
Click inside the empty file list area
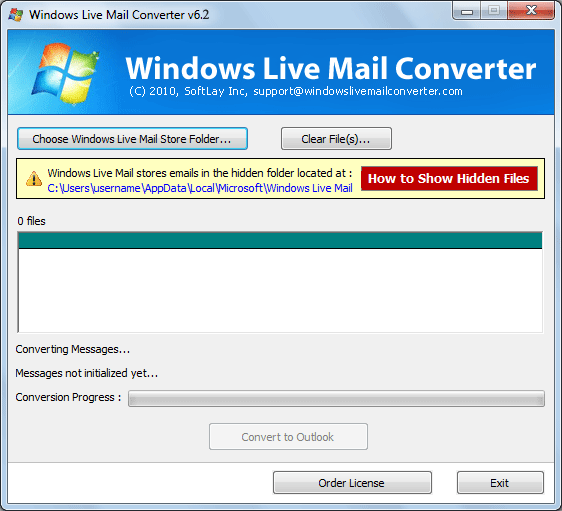tap(280, 290)
